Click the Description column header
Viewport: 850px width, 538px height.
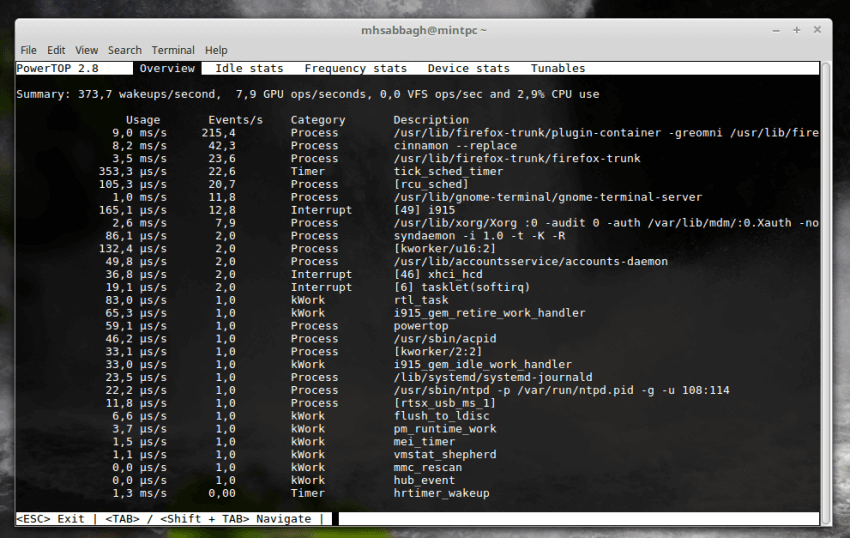[x=431, y=120]
